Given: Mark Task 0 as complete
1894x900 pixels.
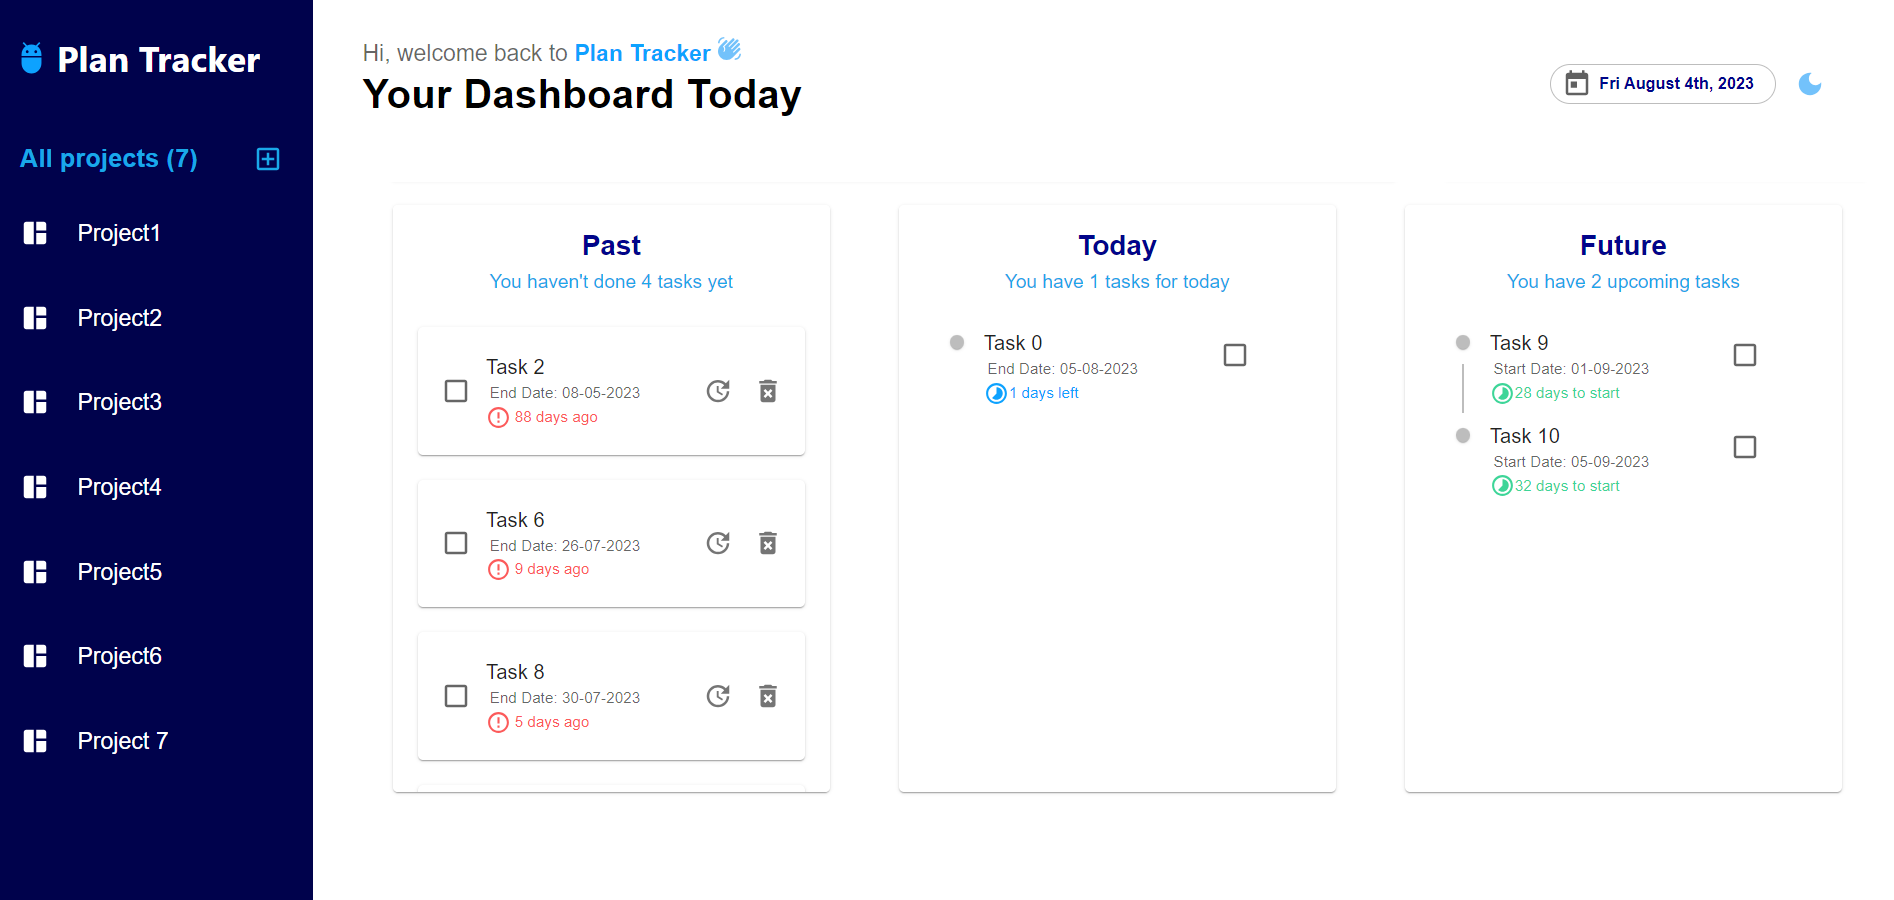Looking at the screenshot, I should click(x=1235, y=354).
